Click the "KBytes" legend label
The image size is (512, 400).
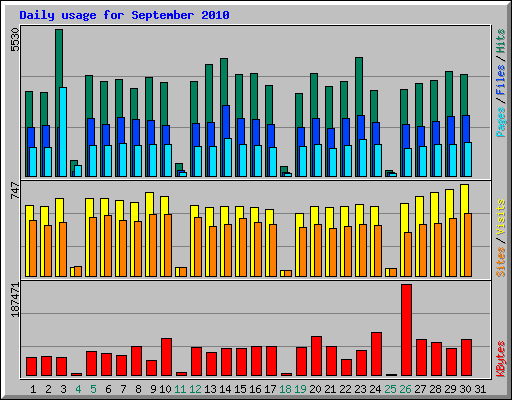coord(501,359)
